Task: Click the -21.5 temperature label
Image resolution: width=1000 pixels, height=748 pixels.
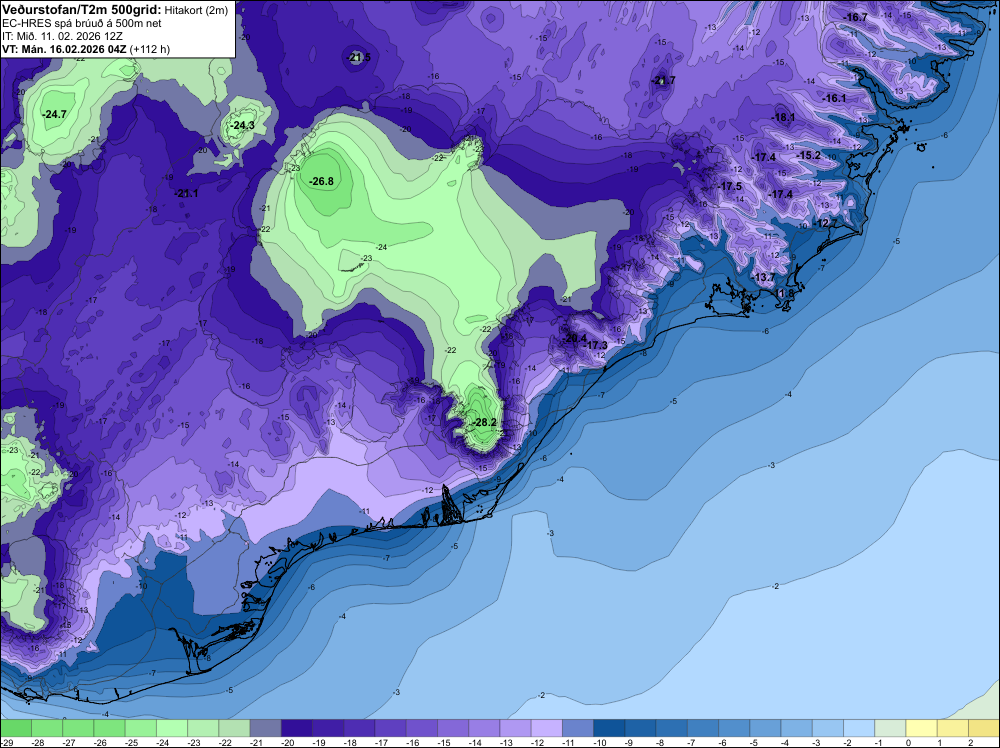Action: [x=358, y=57]
